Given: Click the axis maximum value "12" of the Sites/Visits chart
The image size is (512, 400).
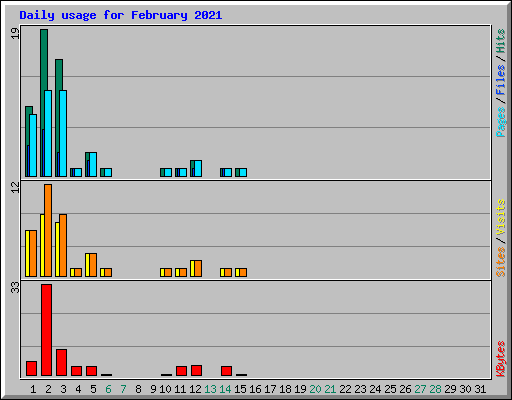Looking at the screenshot, I should tap(15, 187).
